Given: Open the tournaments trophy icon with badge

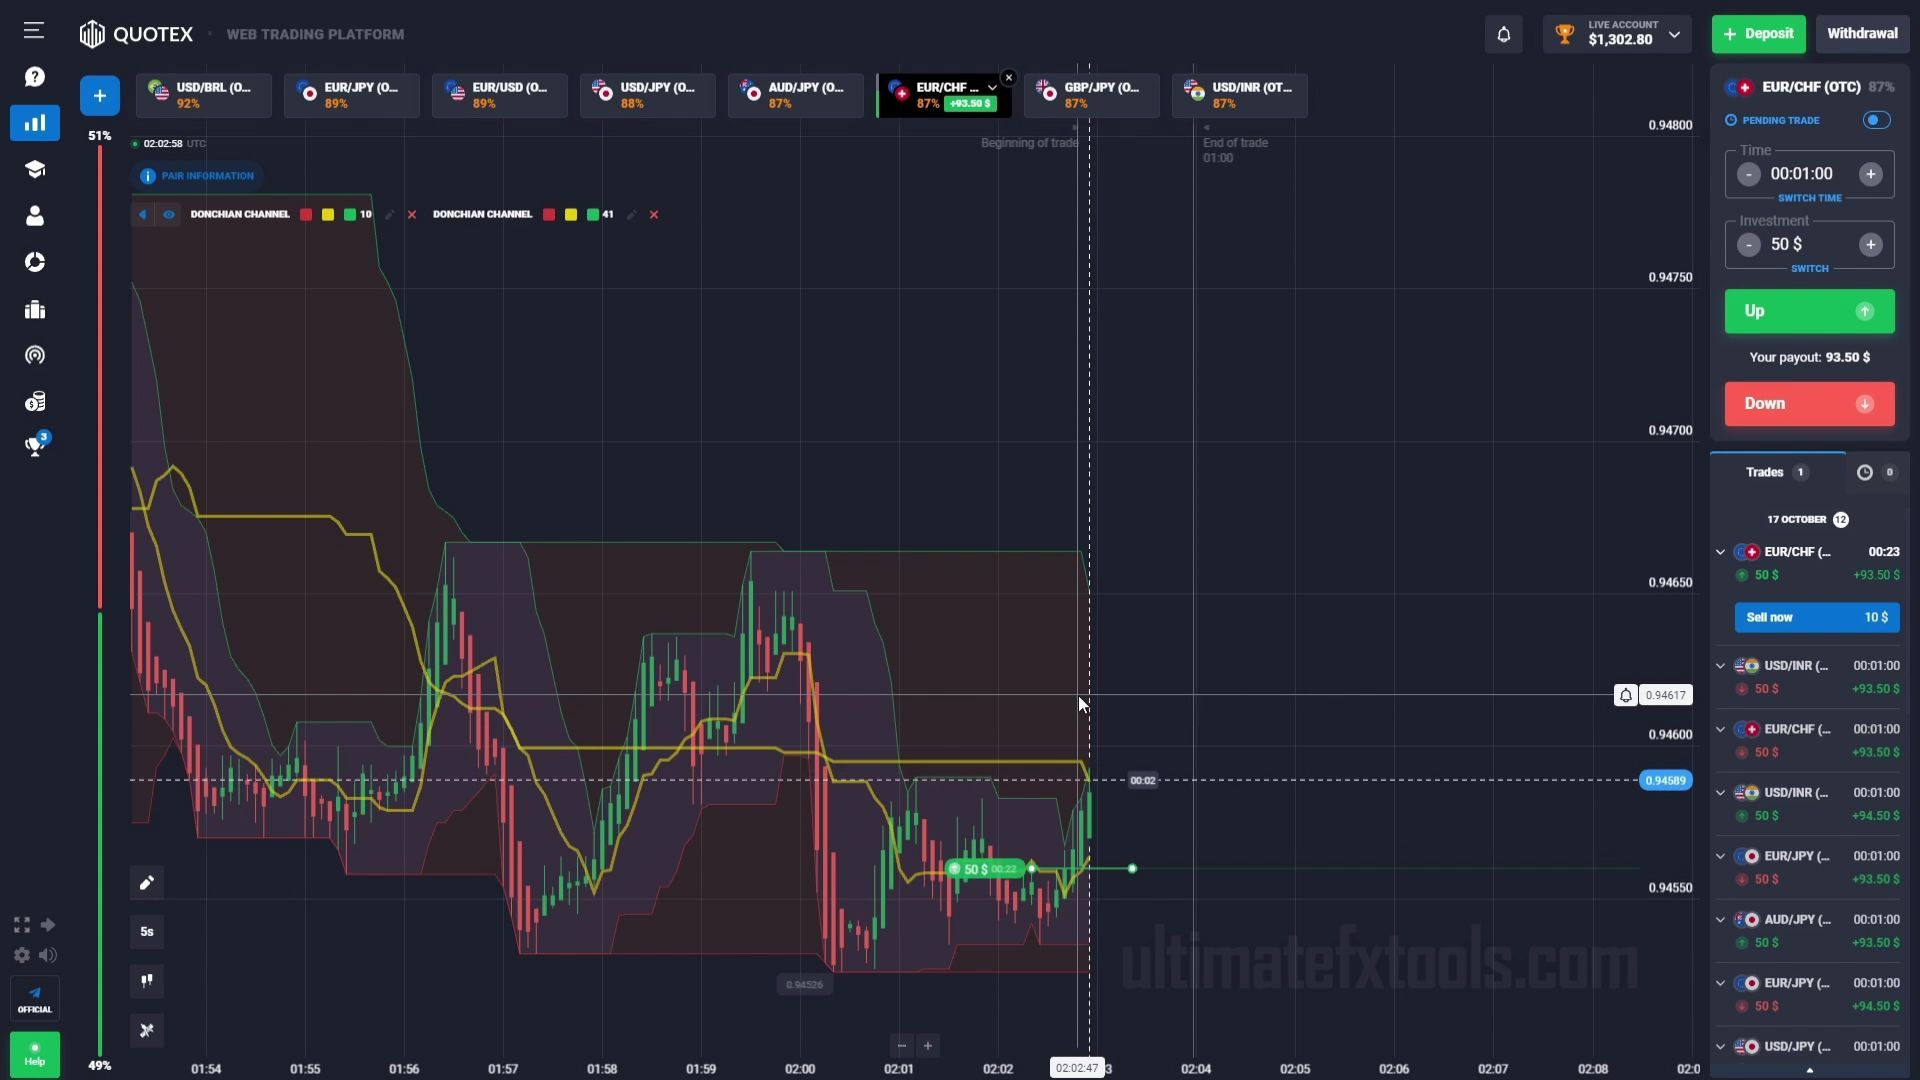Looking at the screenshot, I should click(37, 445).
